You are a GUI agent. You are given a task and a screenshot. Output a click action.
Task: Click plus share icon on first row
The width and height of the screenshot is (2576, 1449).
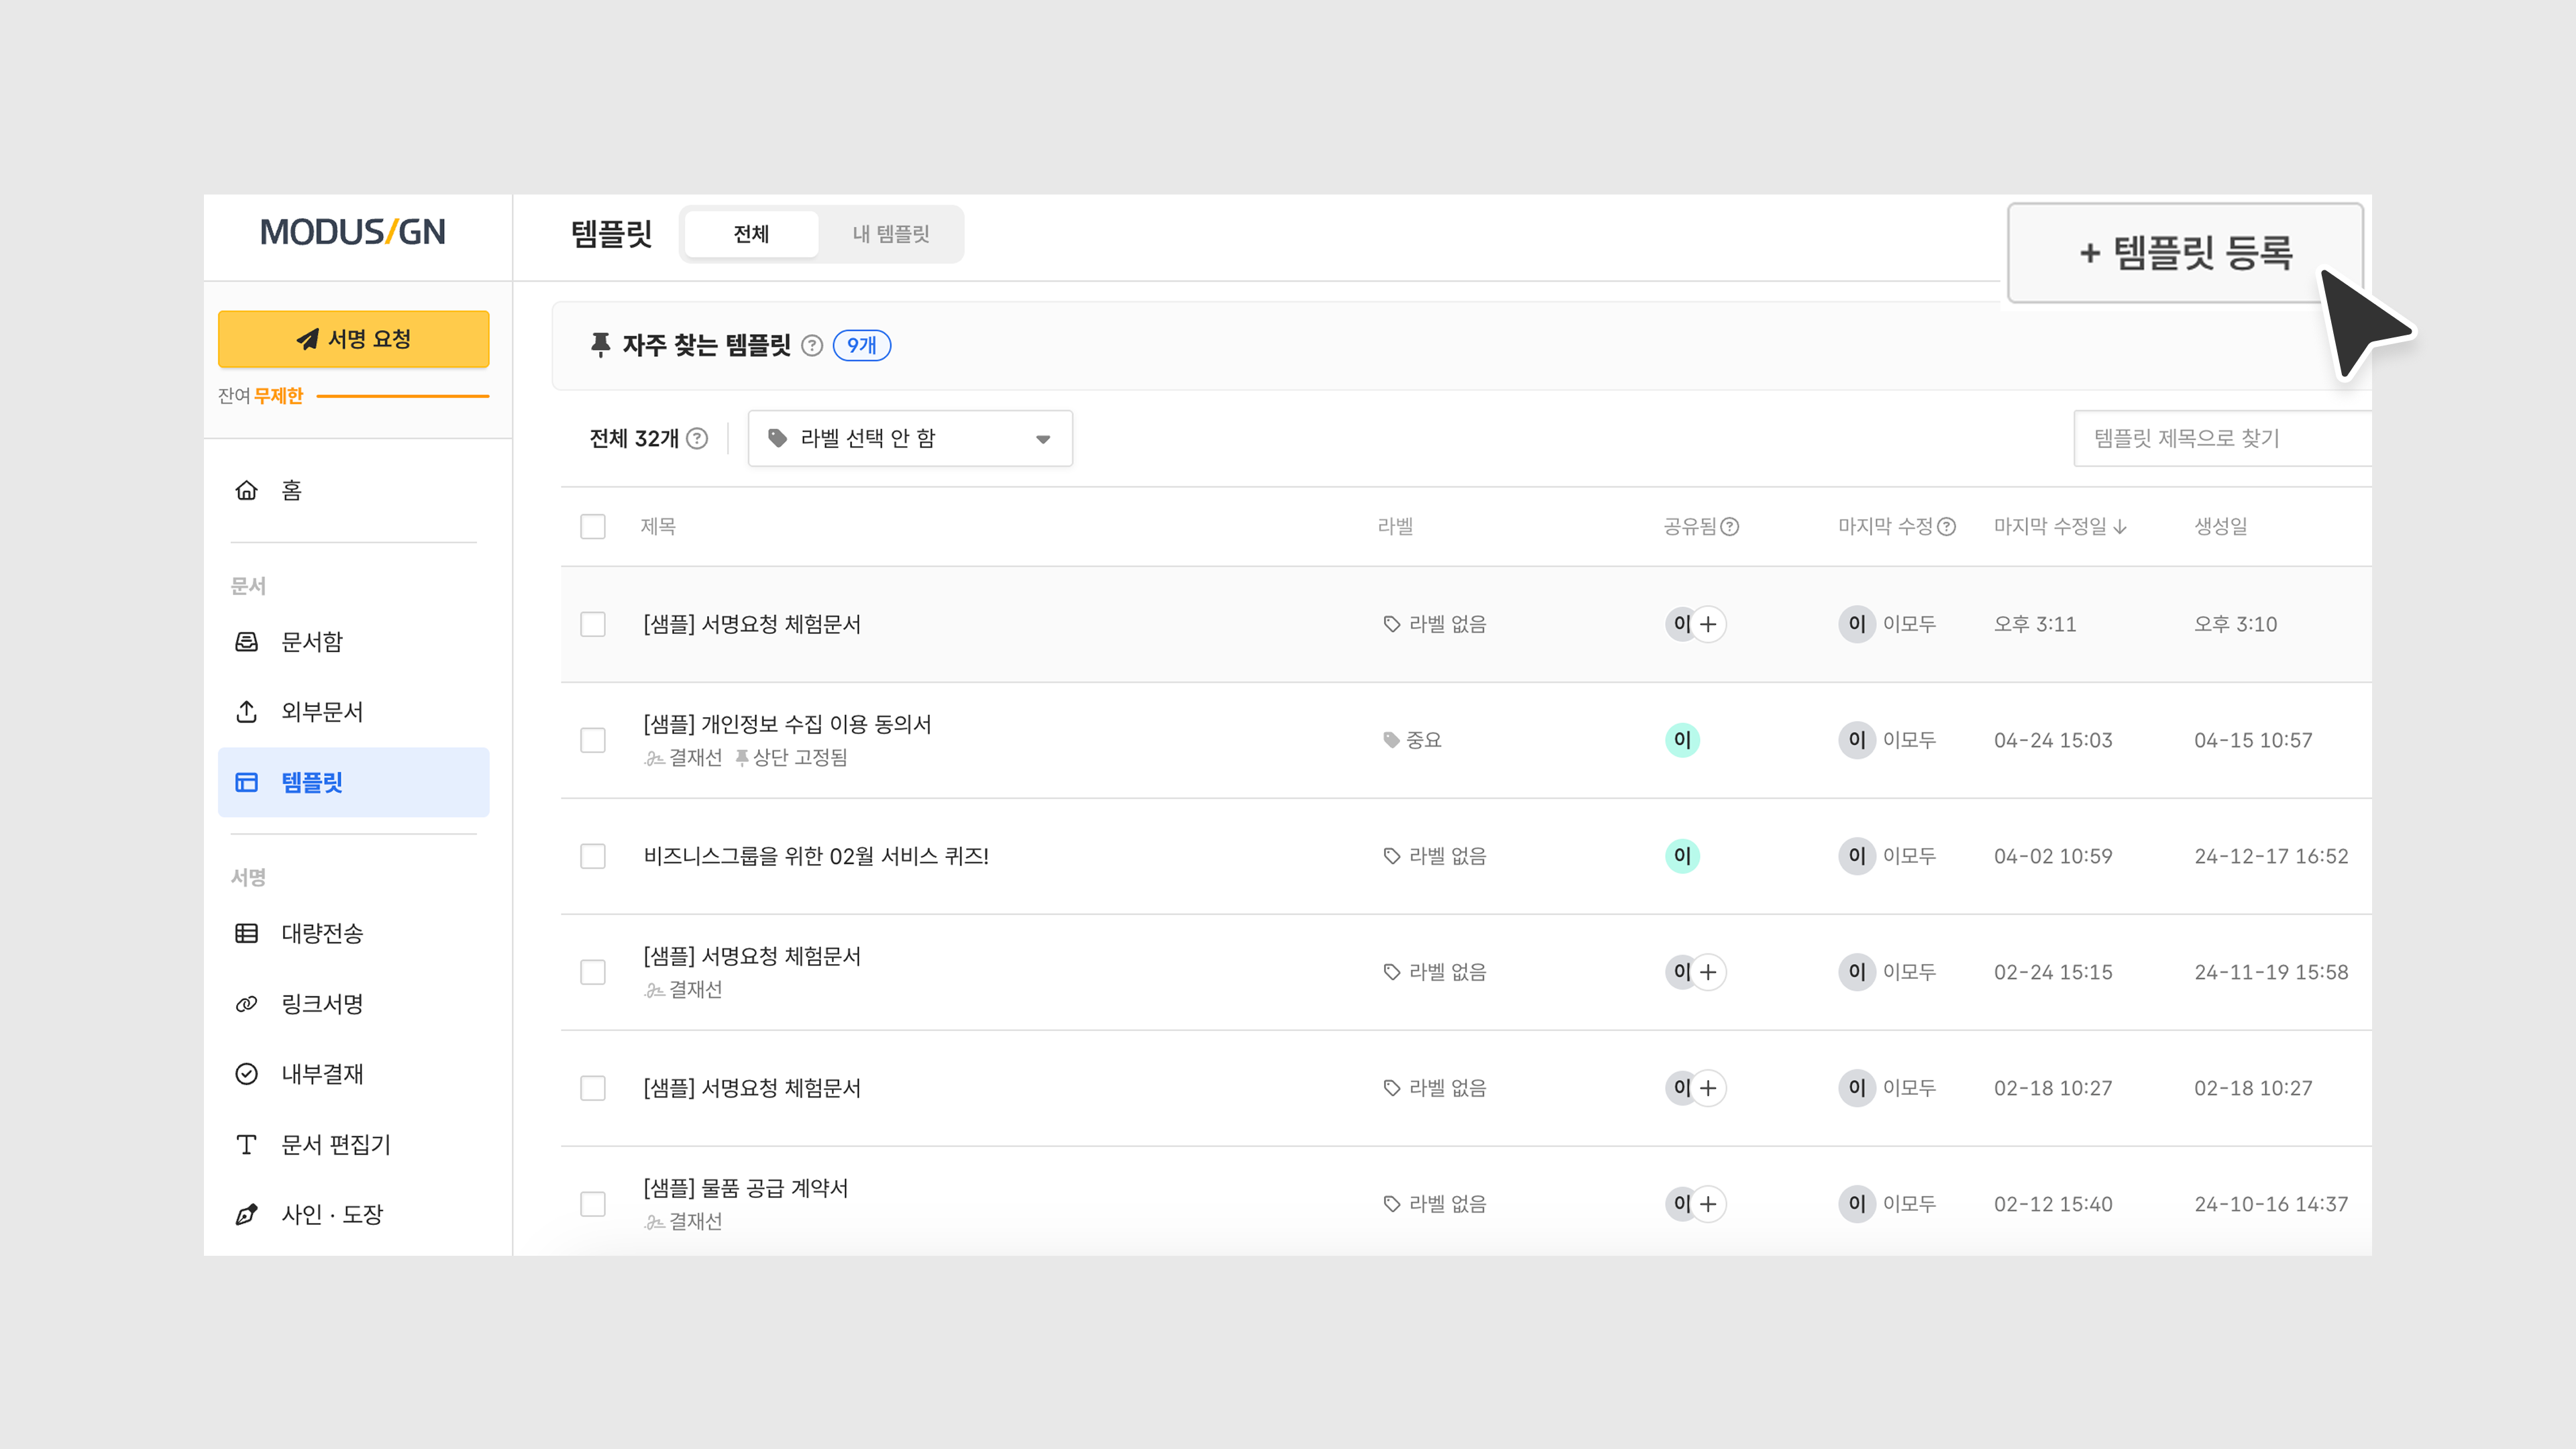[x=1708, y=624]
